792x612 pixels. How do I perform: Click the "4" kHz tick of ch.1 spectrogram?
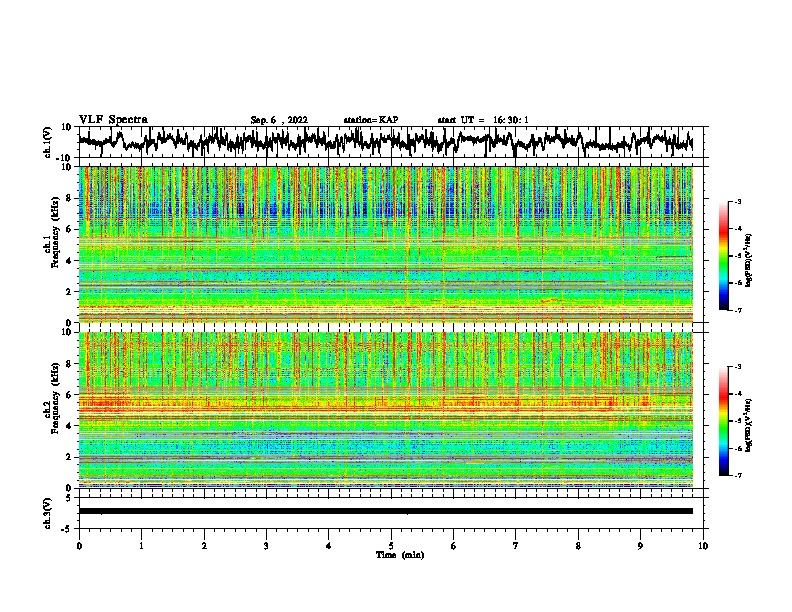pyautogui.click(x=69, y=261)
